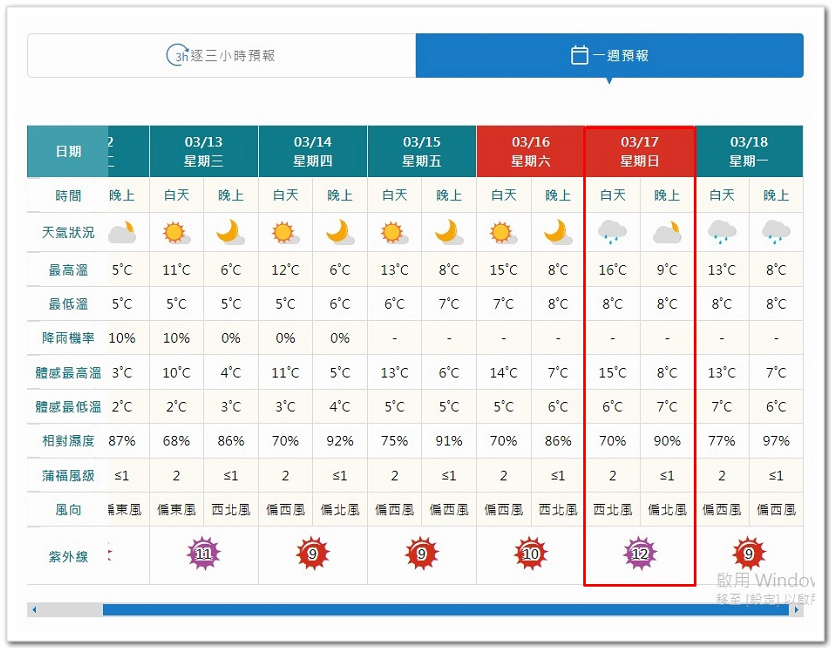This screenshot has width=831, height=648.
Task: Select the 03/18 星期一 column header
Action: pyautogui.click(x=749, y=152)
